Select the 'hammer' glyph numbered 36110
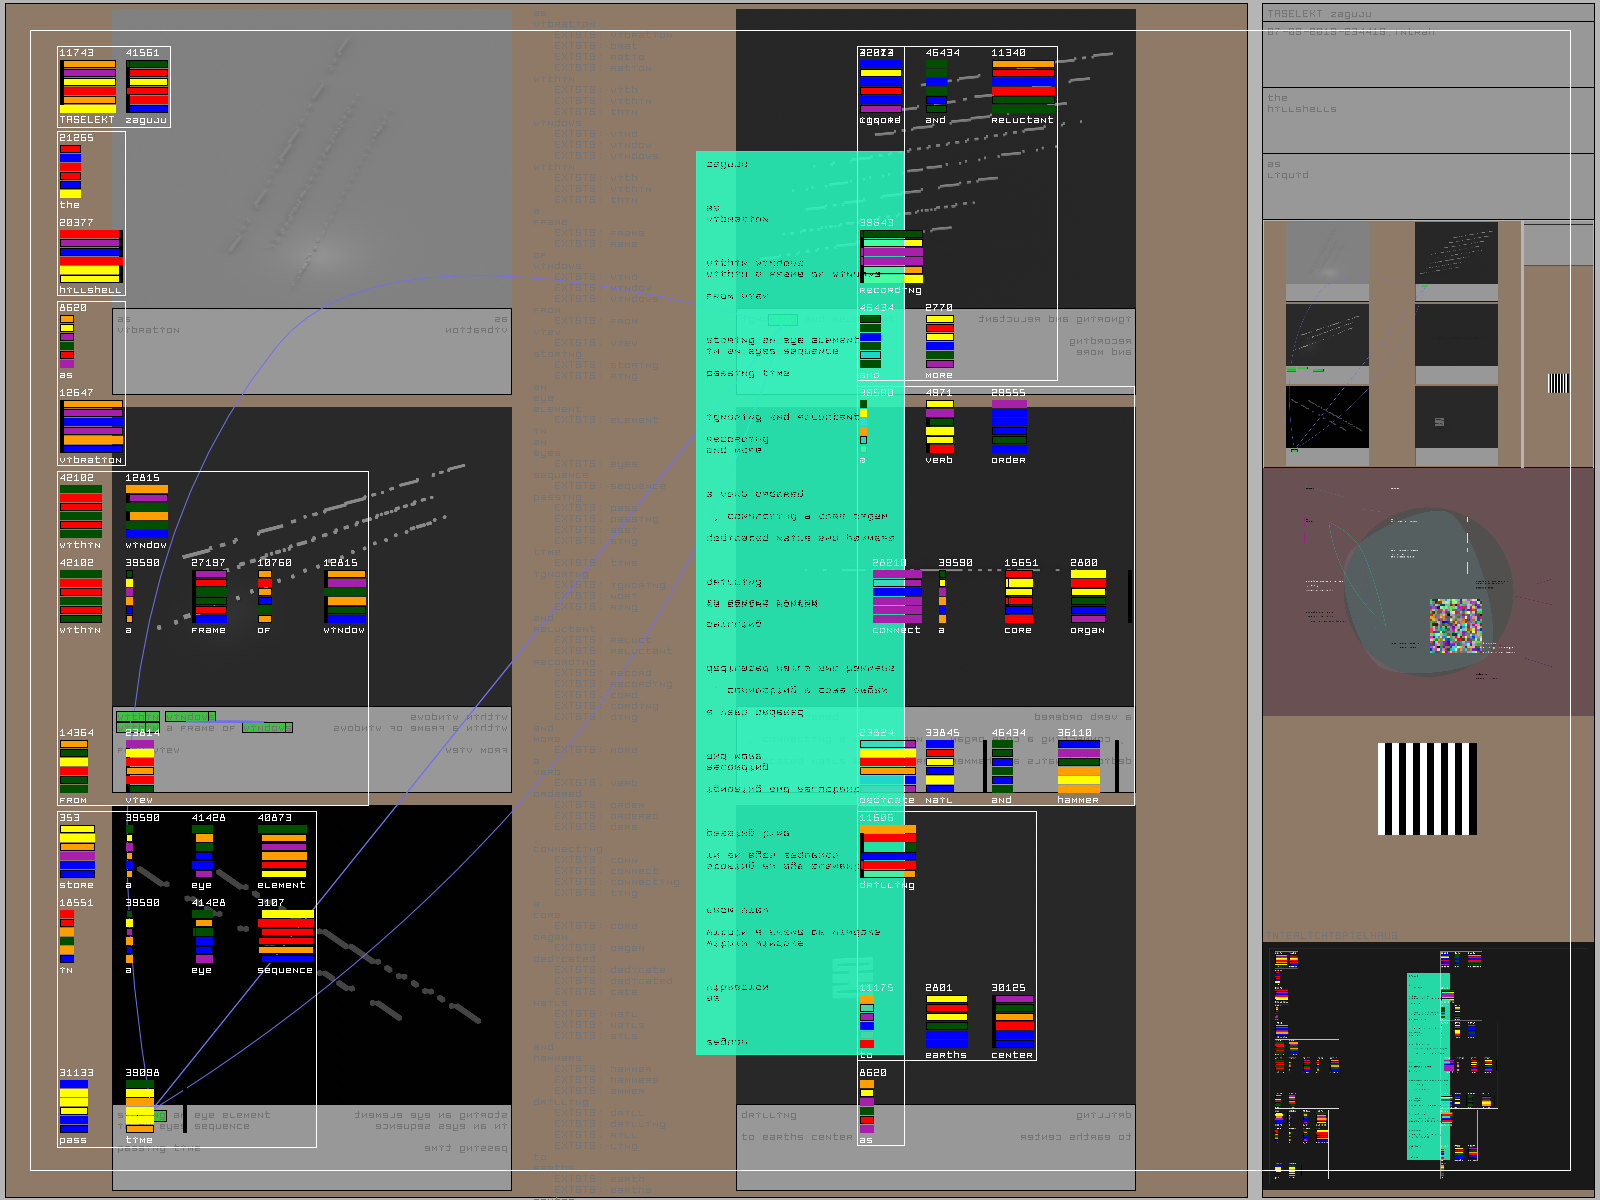This screenshot has height=1200, width=1600. 1079,767
